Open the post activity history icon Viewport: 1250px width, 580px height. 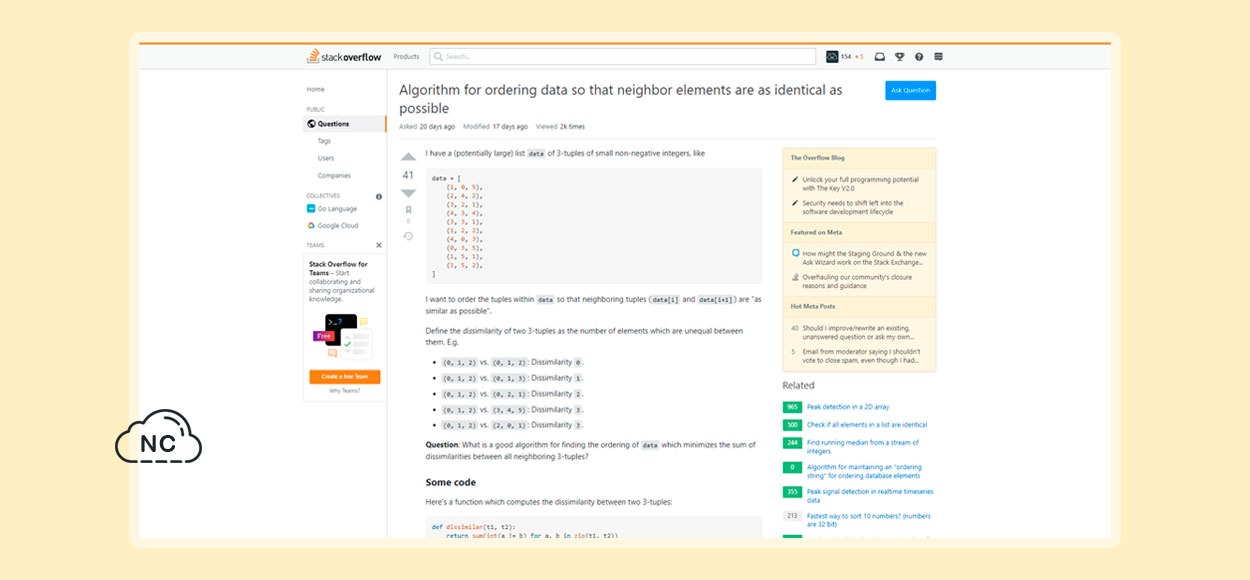408,236
